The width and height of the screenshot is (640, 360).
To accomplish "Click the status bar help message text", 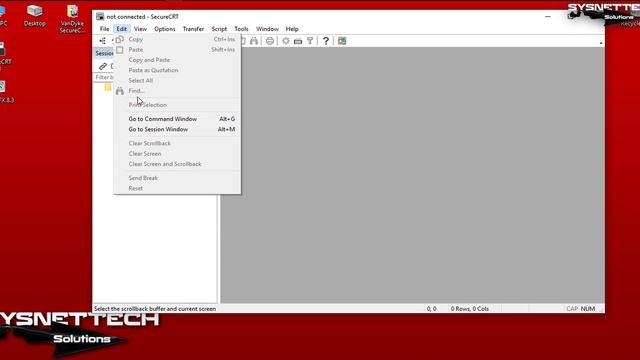I will (x=155, y=309).
